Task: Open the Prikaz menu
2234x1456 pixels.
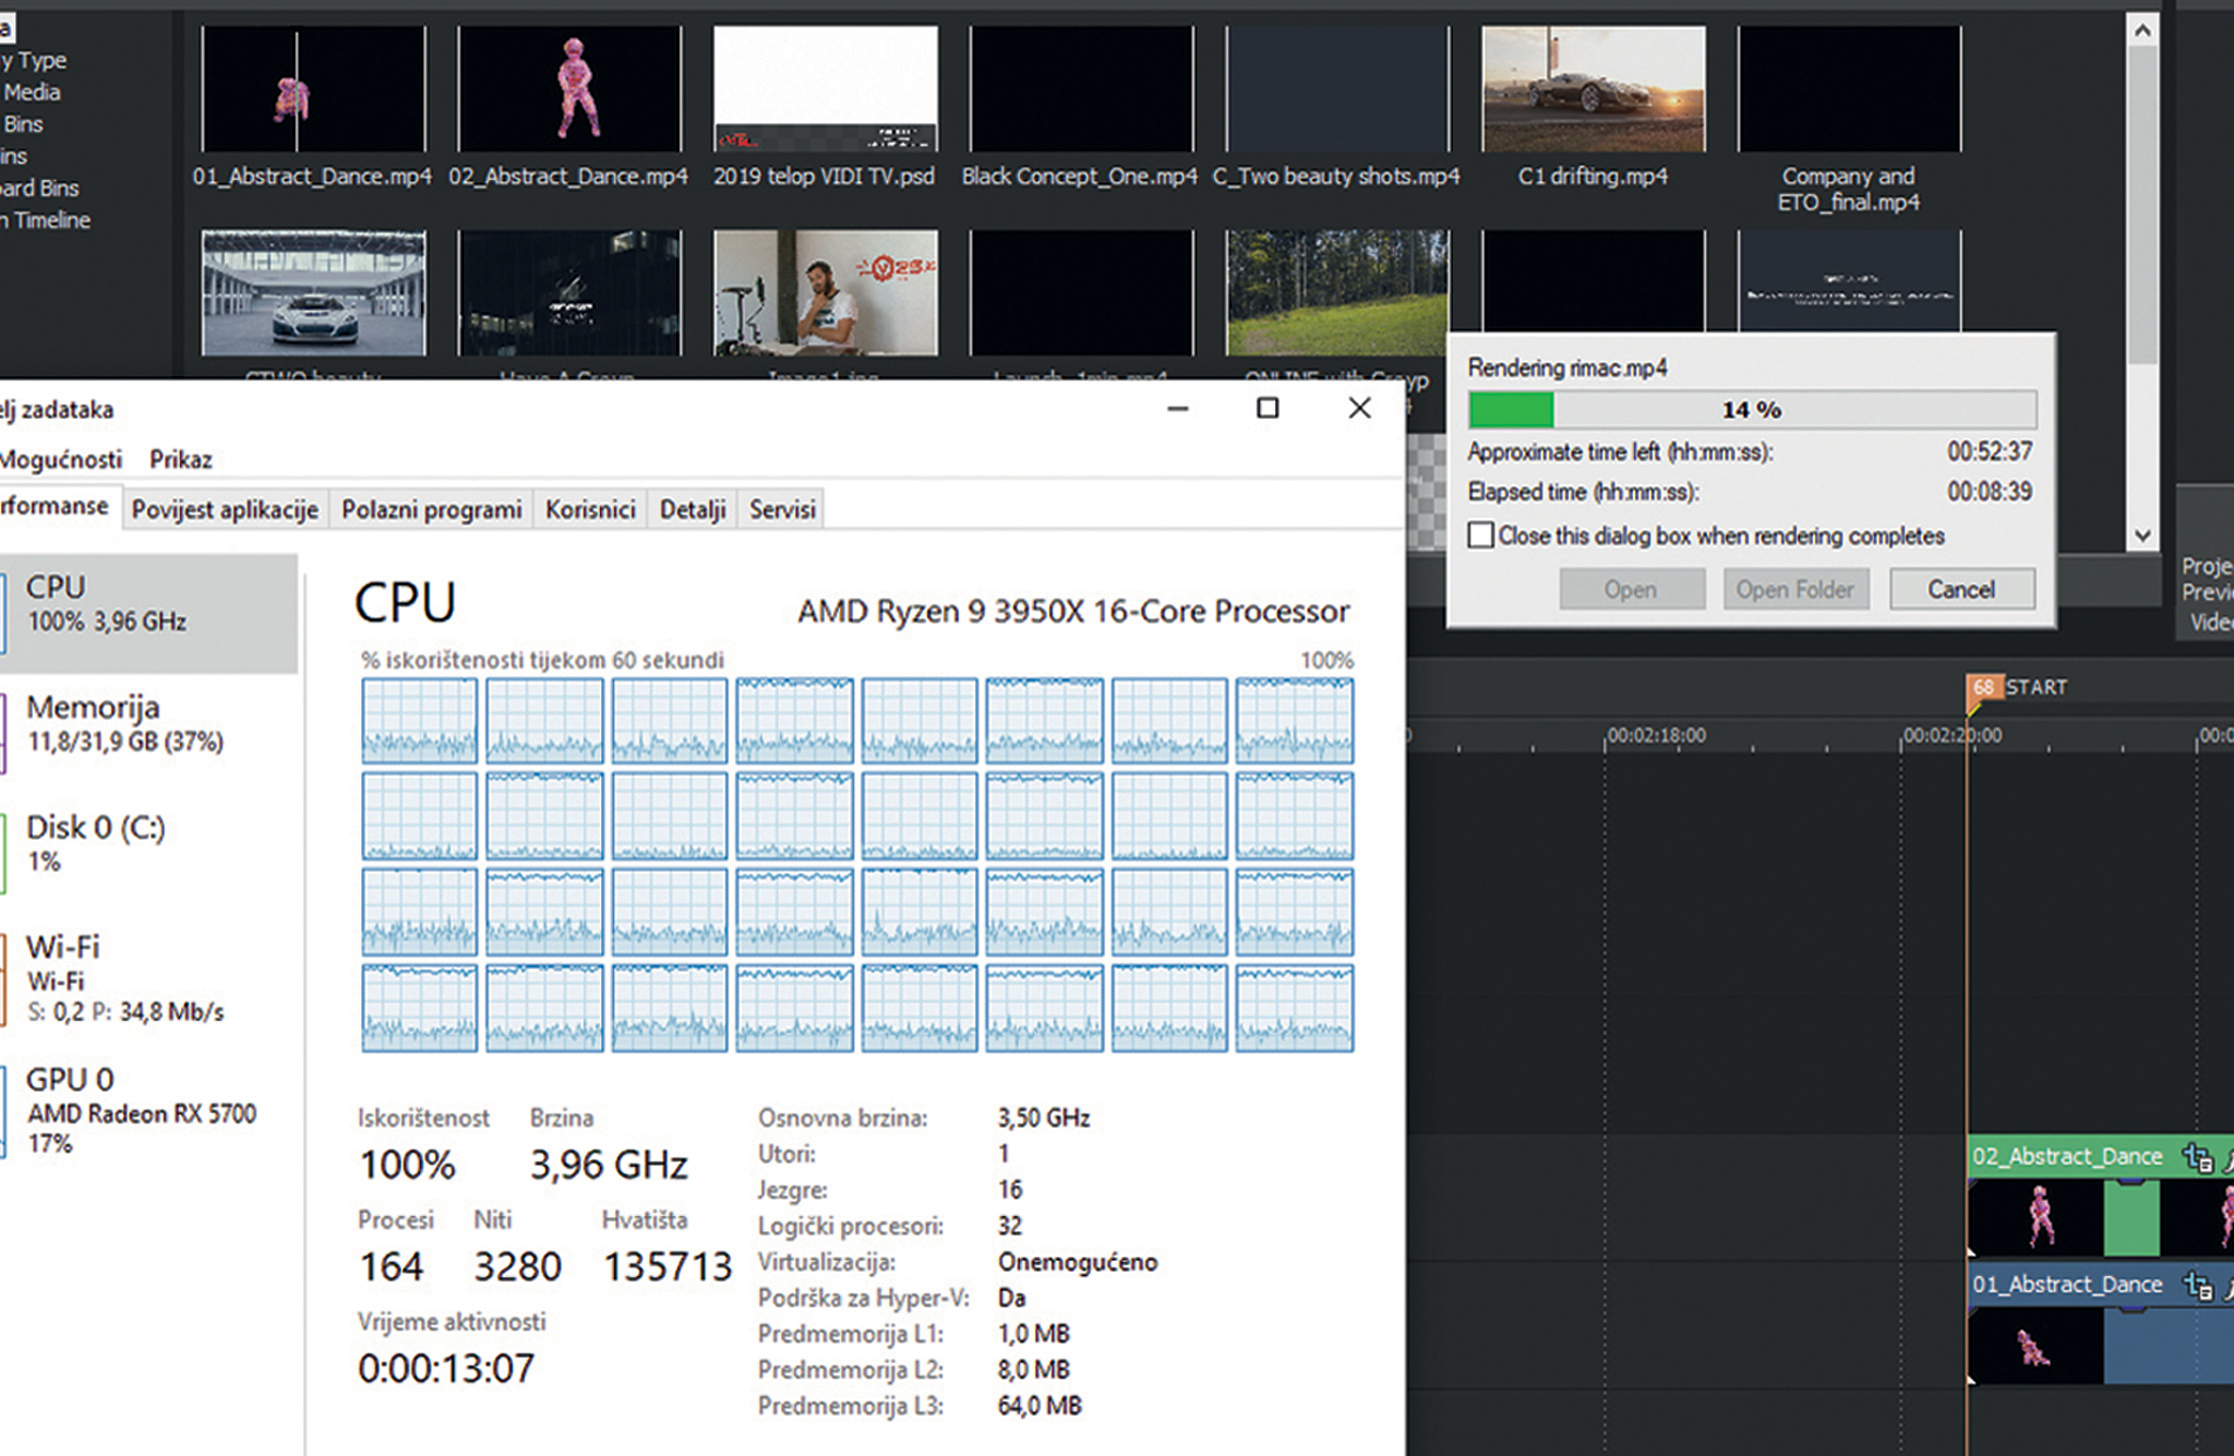Action: click(181, 460)
